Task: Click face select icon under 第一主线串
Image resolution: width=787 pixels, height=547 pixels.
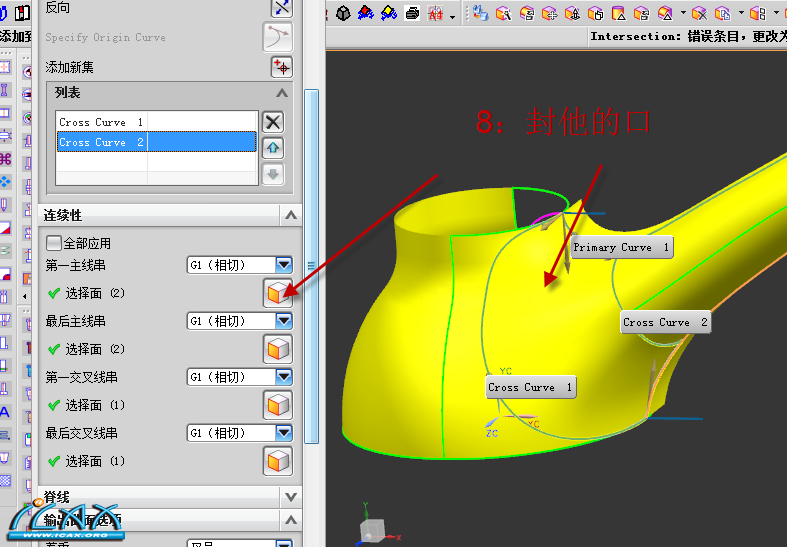Action: click(277, 293)
